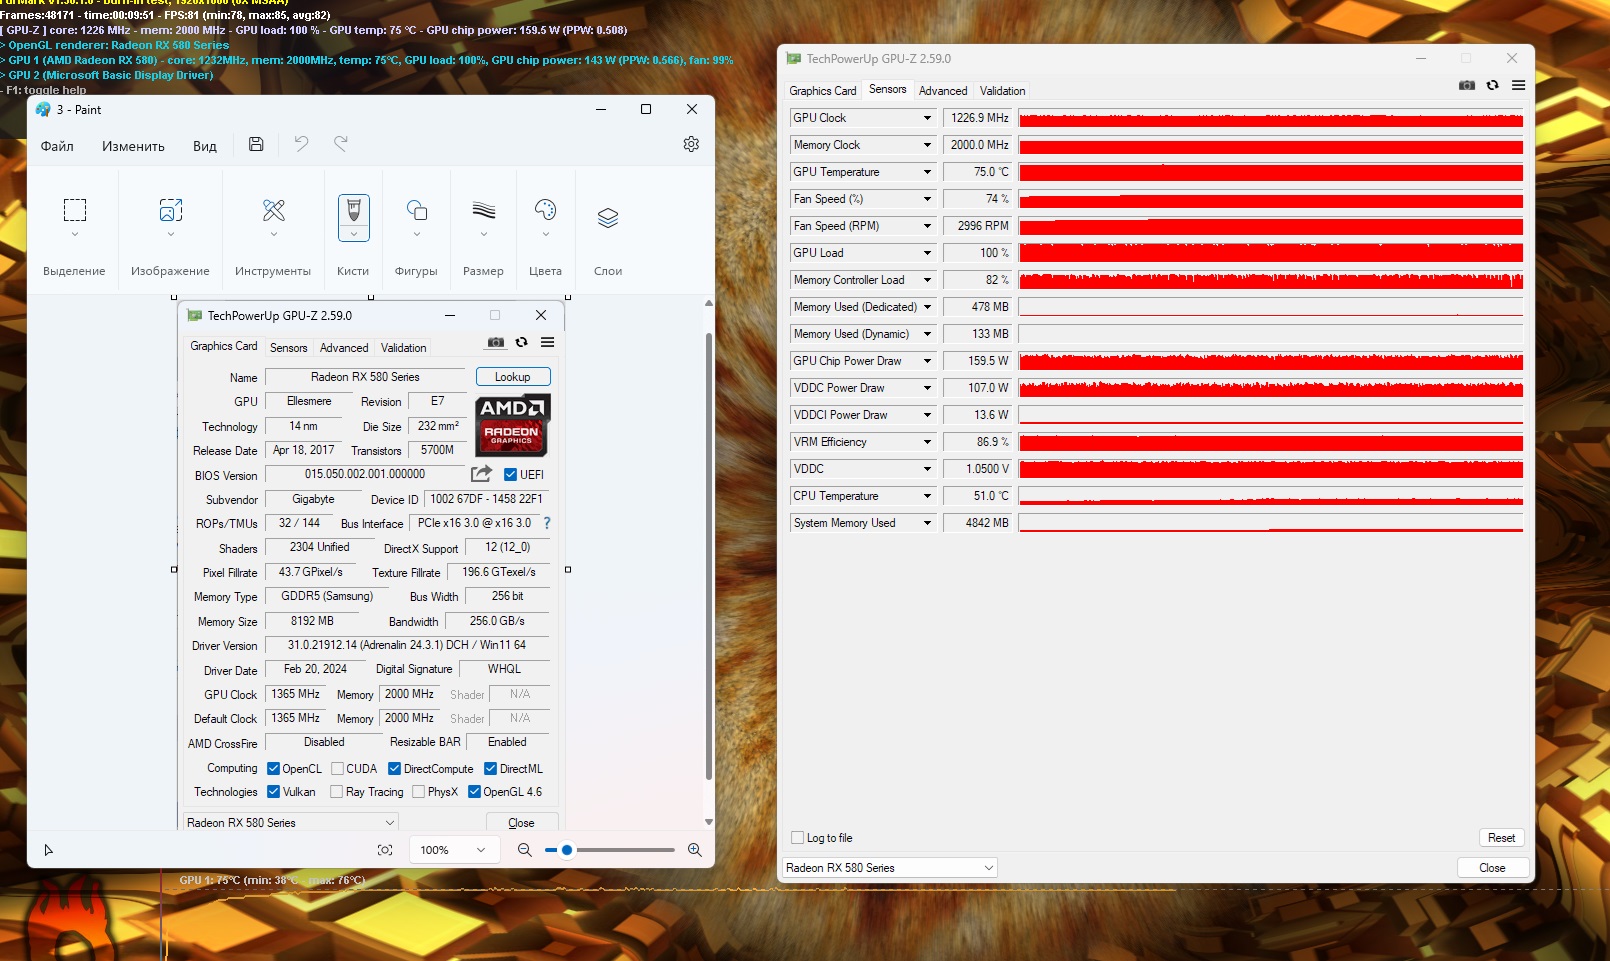Click the zoom in magnifier in Paint

pos(695,850)
